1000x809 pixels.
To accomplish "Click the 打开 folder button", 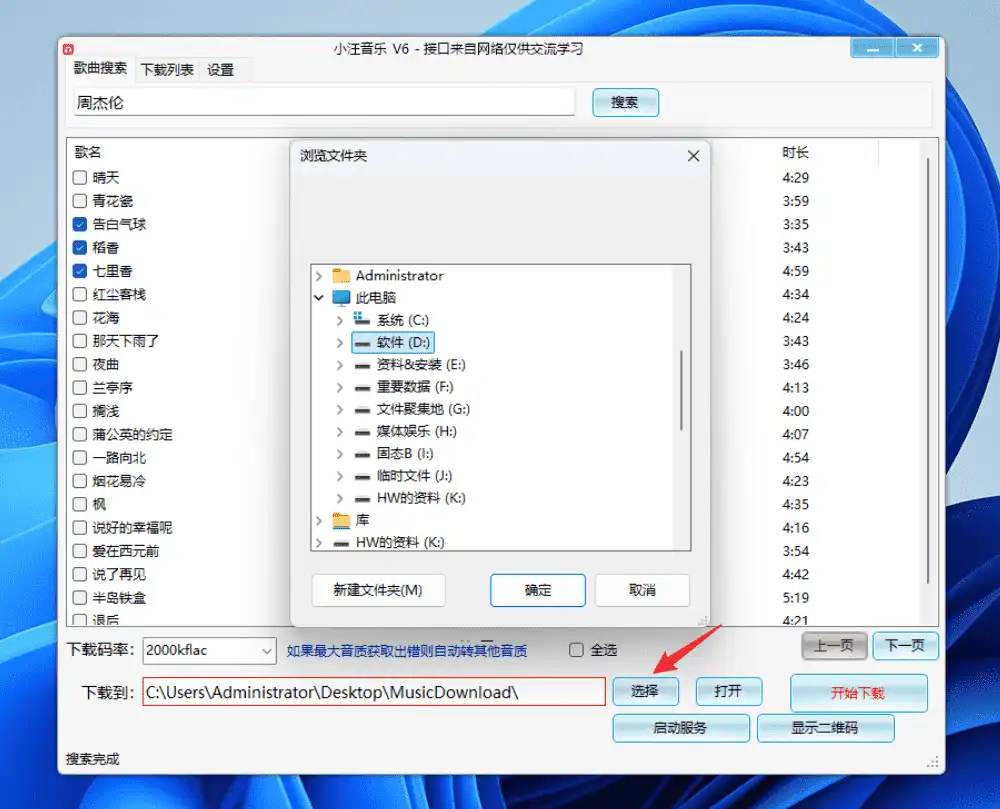I will pyautogui.click(x=728, y=691).
